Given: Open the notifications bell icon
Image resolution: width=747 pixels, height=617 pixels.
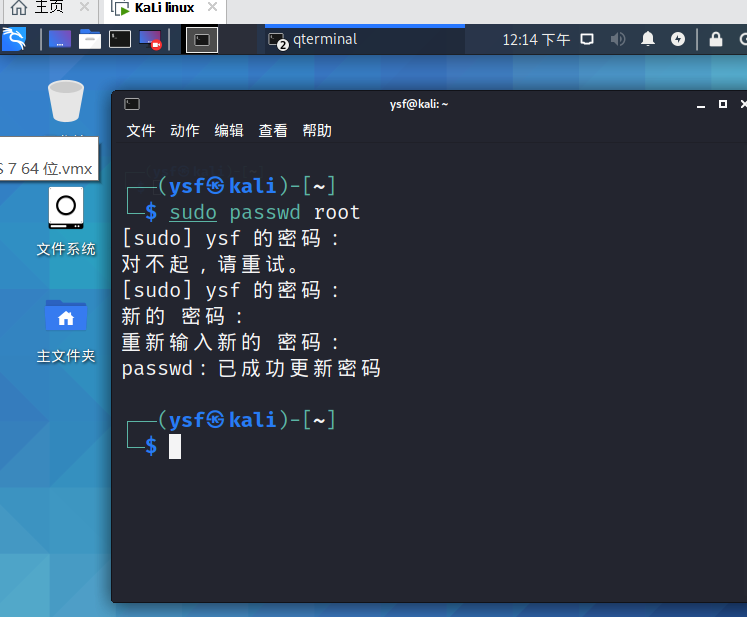Looking at the screenshot, I should pos(647,39).
